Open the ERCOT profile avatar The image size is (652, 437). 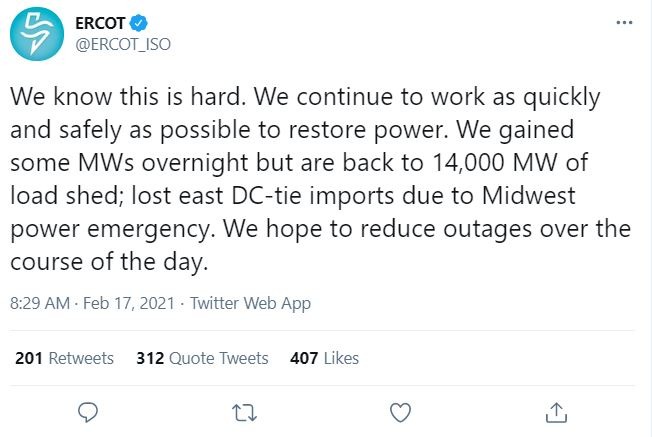(37, 34)
